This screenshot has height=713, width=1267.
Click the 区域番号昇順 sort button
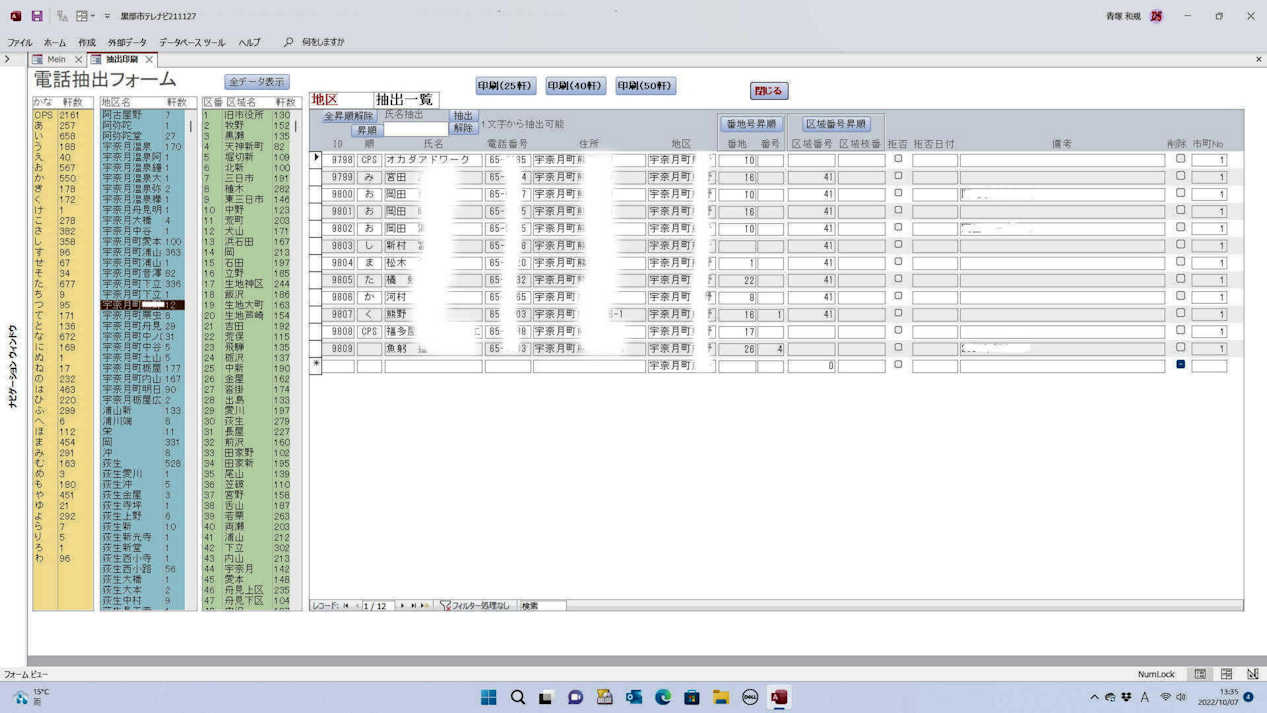coord(836,124)
